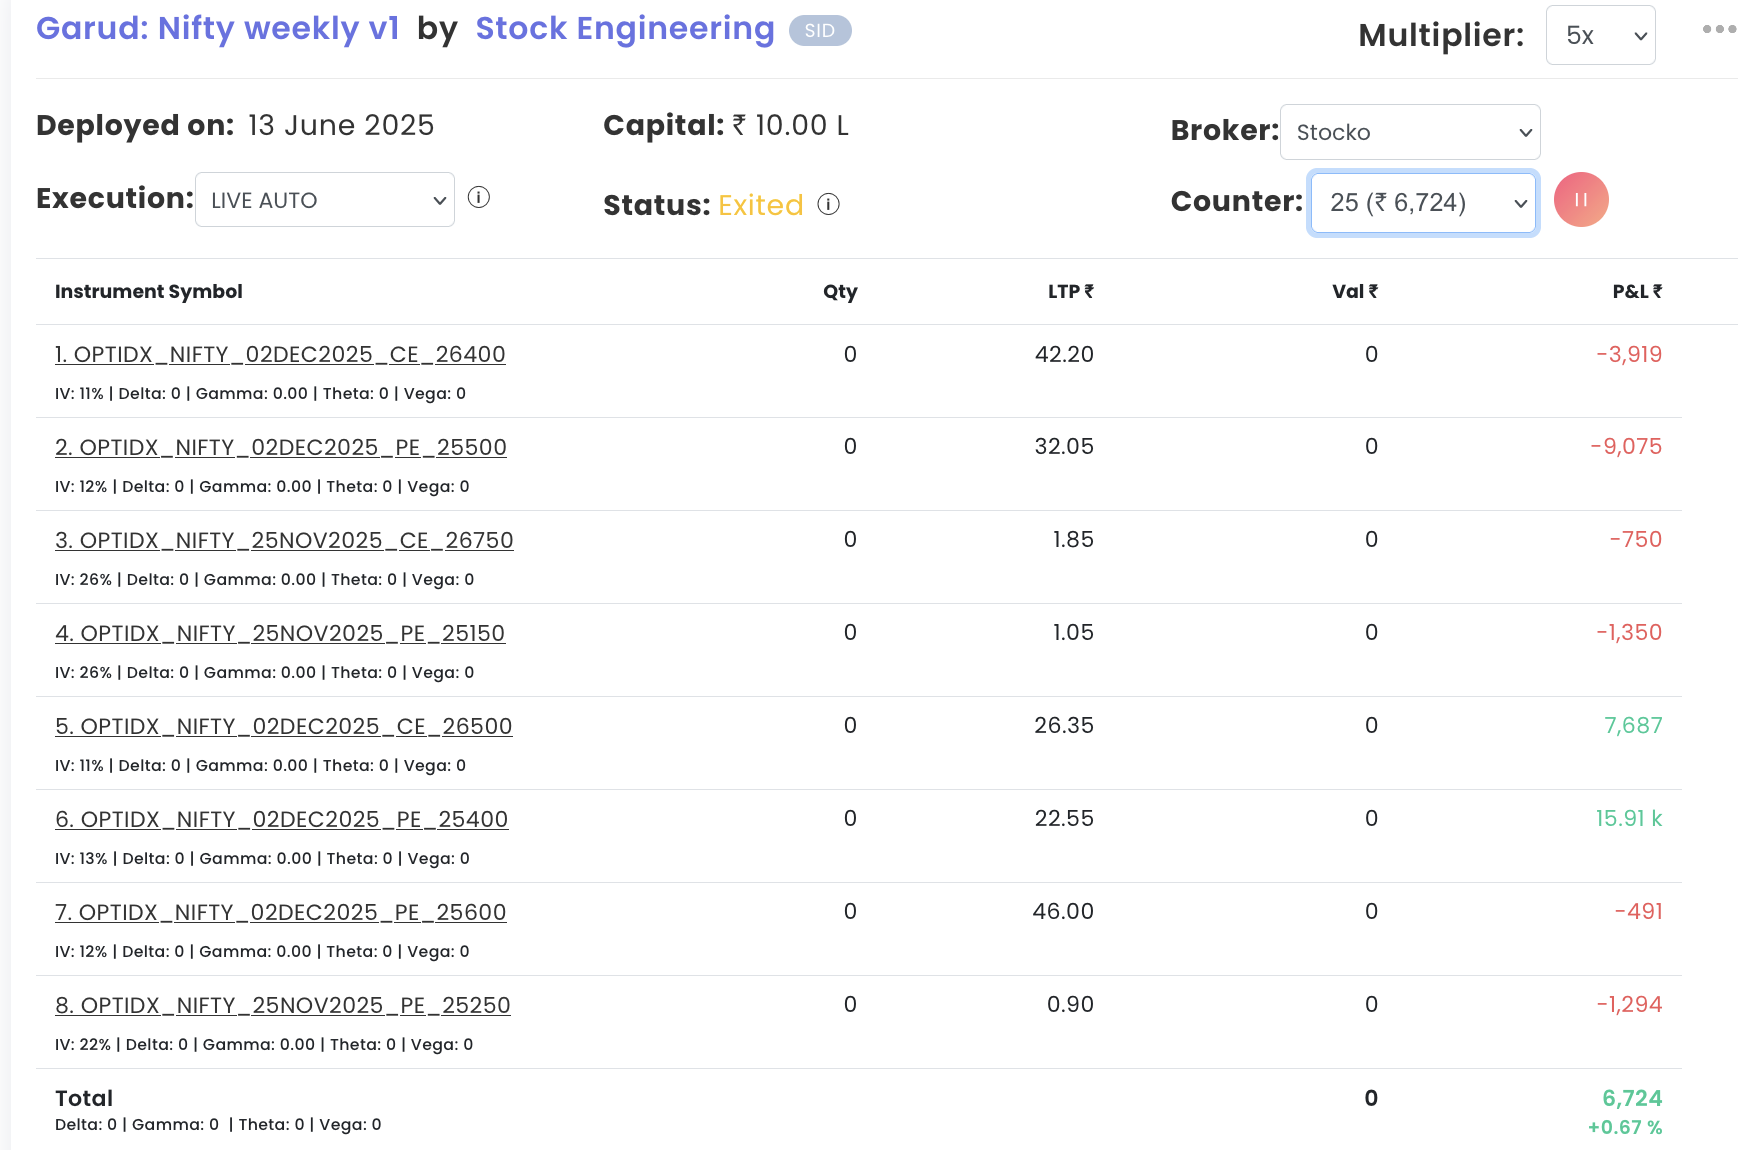The image size is (1760, 1150).
Task: Open the Counter dropdown
Action: tap(1422, 203)
